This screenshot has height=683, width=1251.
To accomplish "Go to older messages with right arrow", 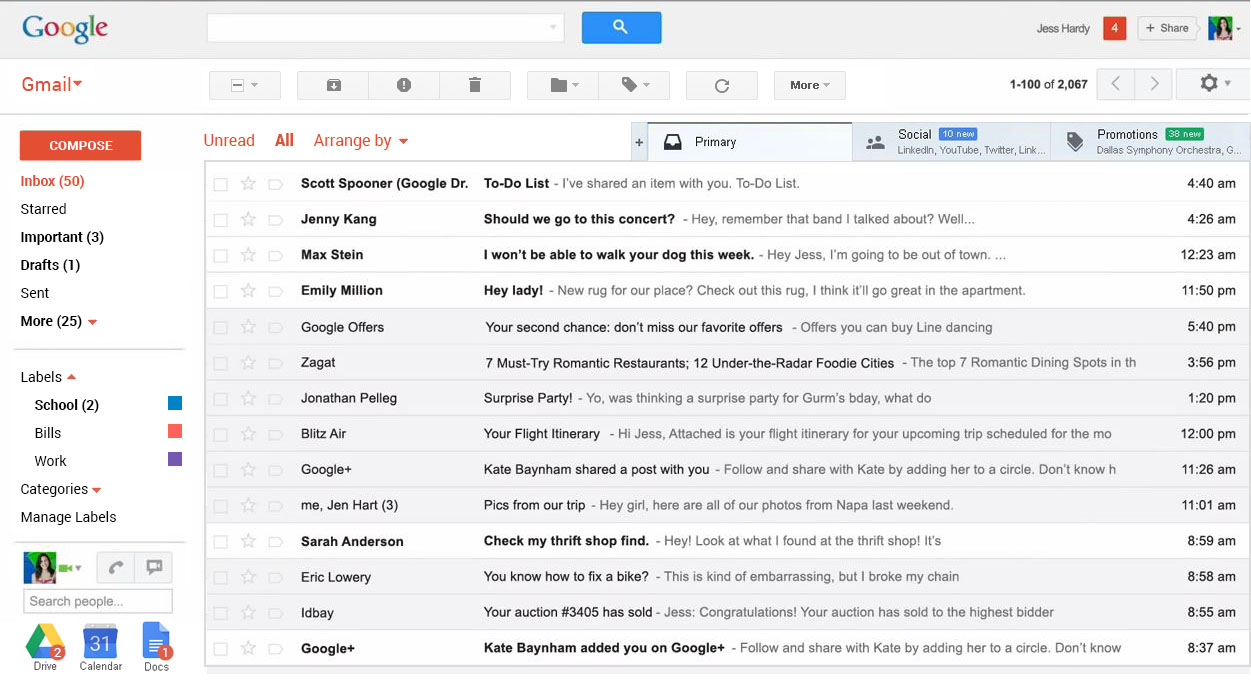I will pos(1154,84).
